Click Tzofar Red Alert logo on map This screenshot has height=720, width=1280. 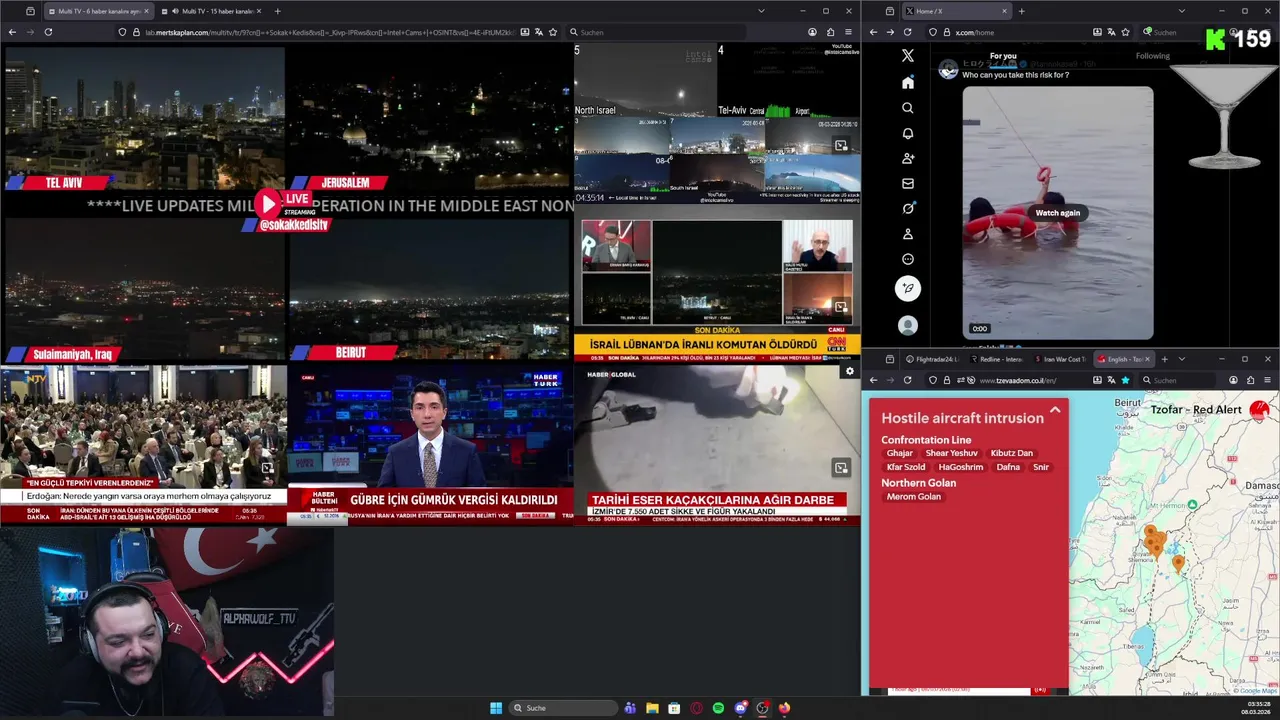point(1259,410)
